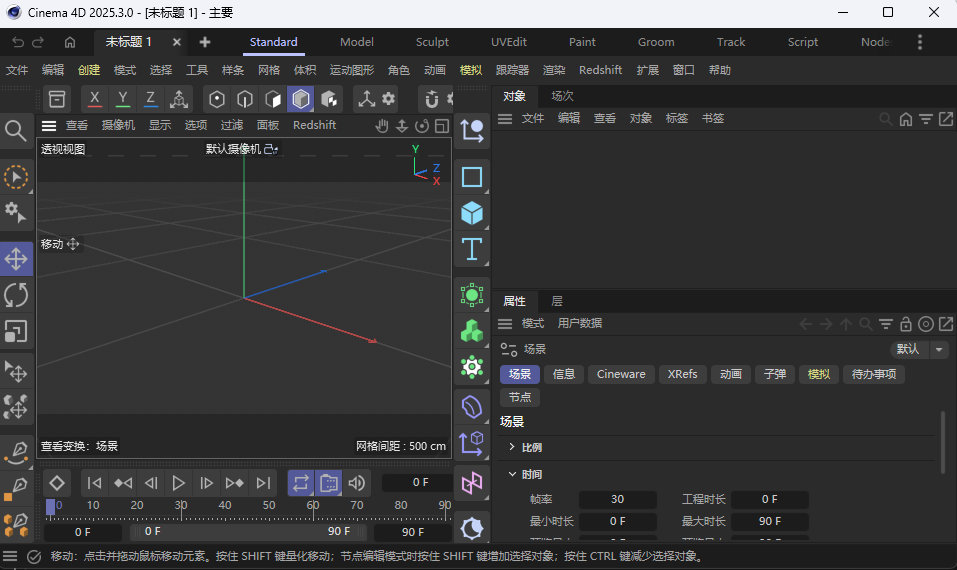
Task: Play the animation forward
Action: point(178,483)
